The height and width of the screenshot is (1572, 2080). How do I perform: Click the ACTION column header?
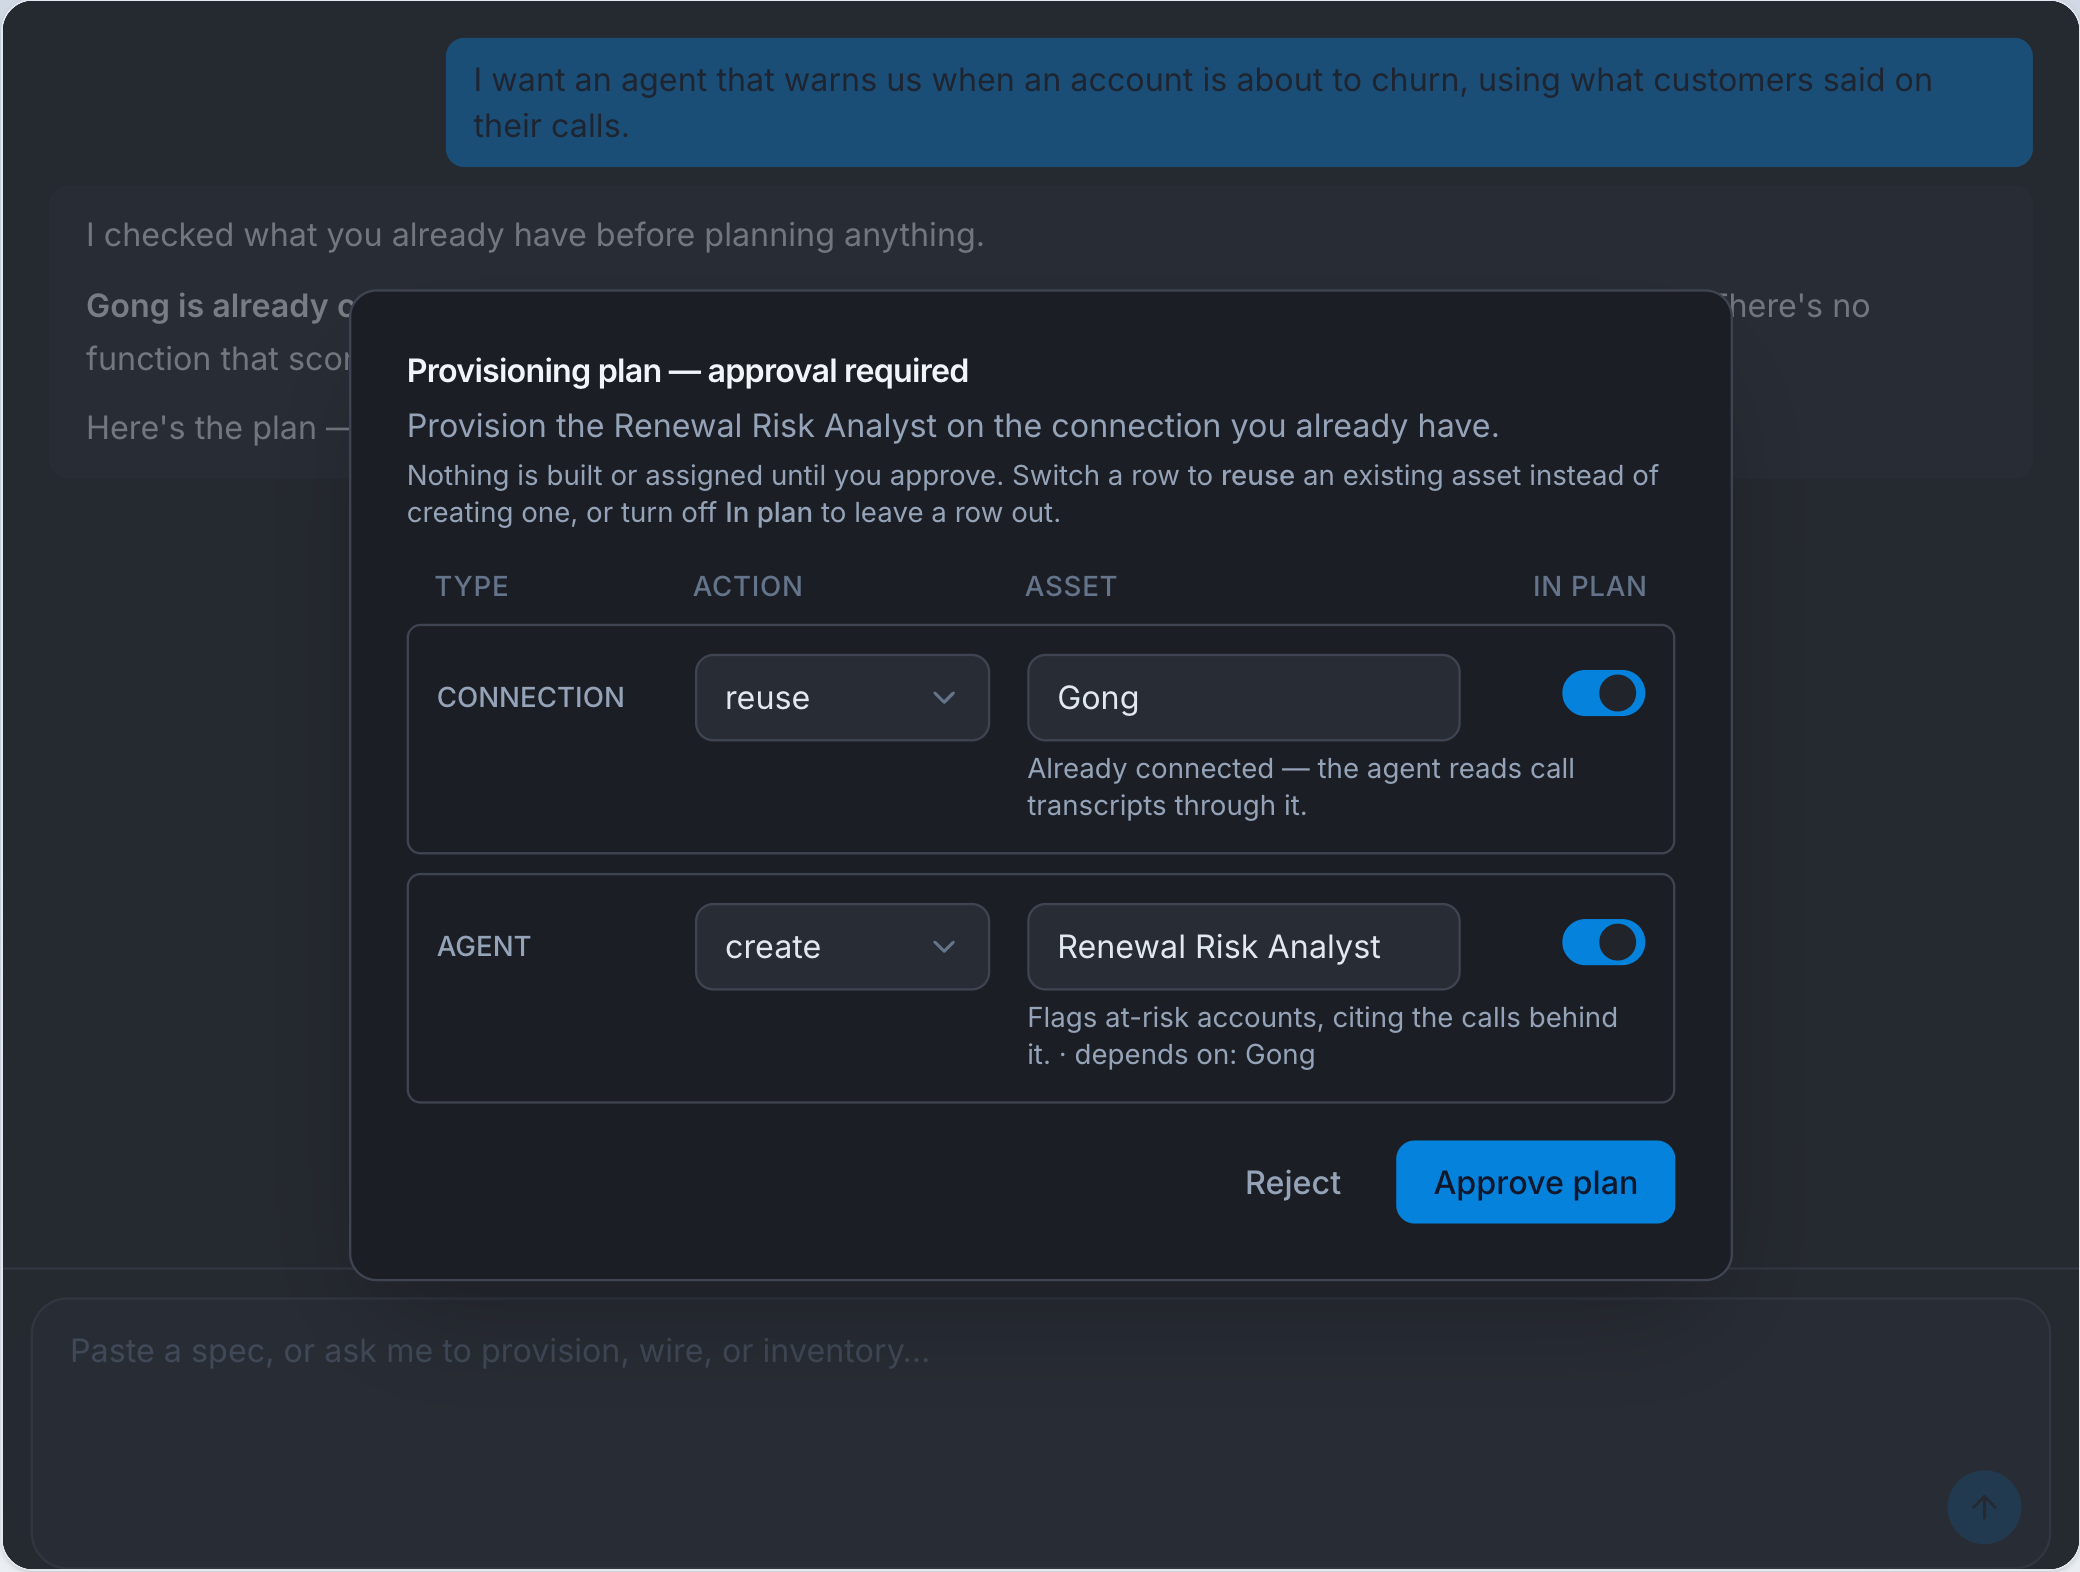click(748, 586)
